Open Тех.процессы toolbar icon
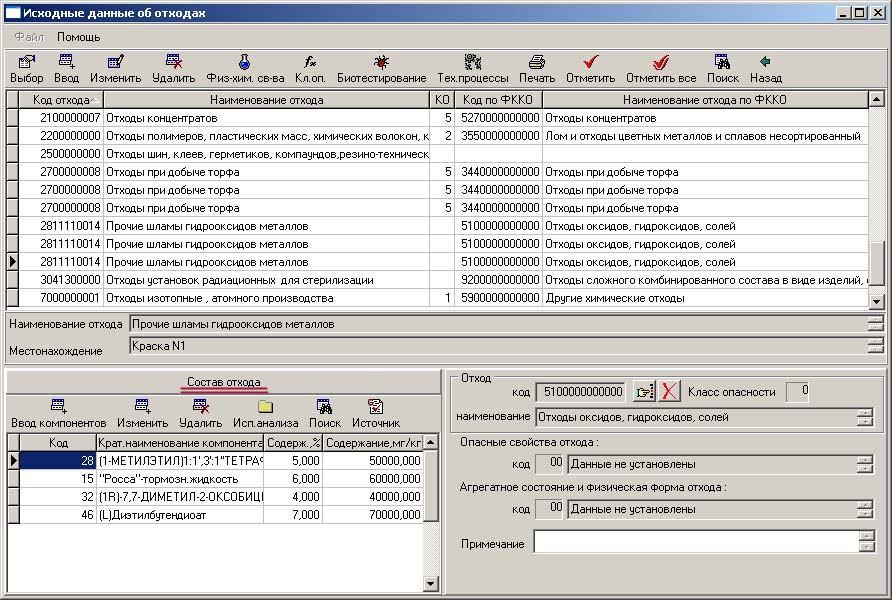 click(x=473, y=63)
